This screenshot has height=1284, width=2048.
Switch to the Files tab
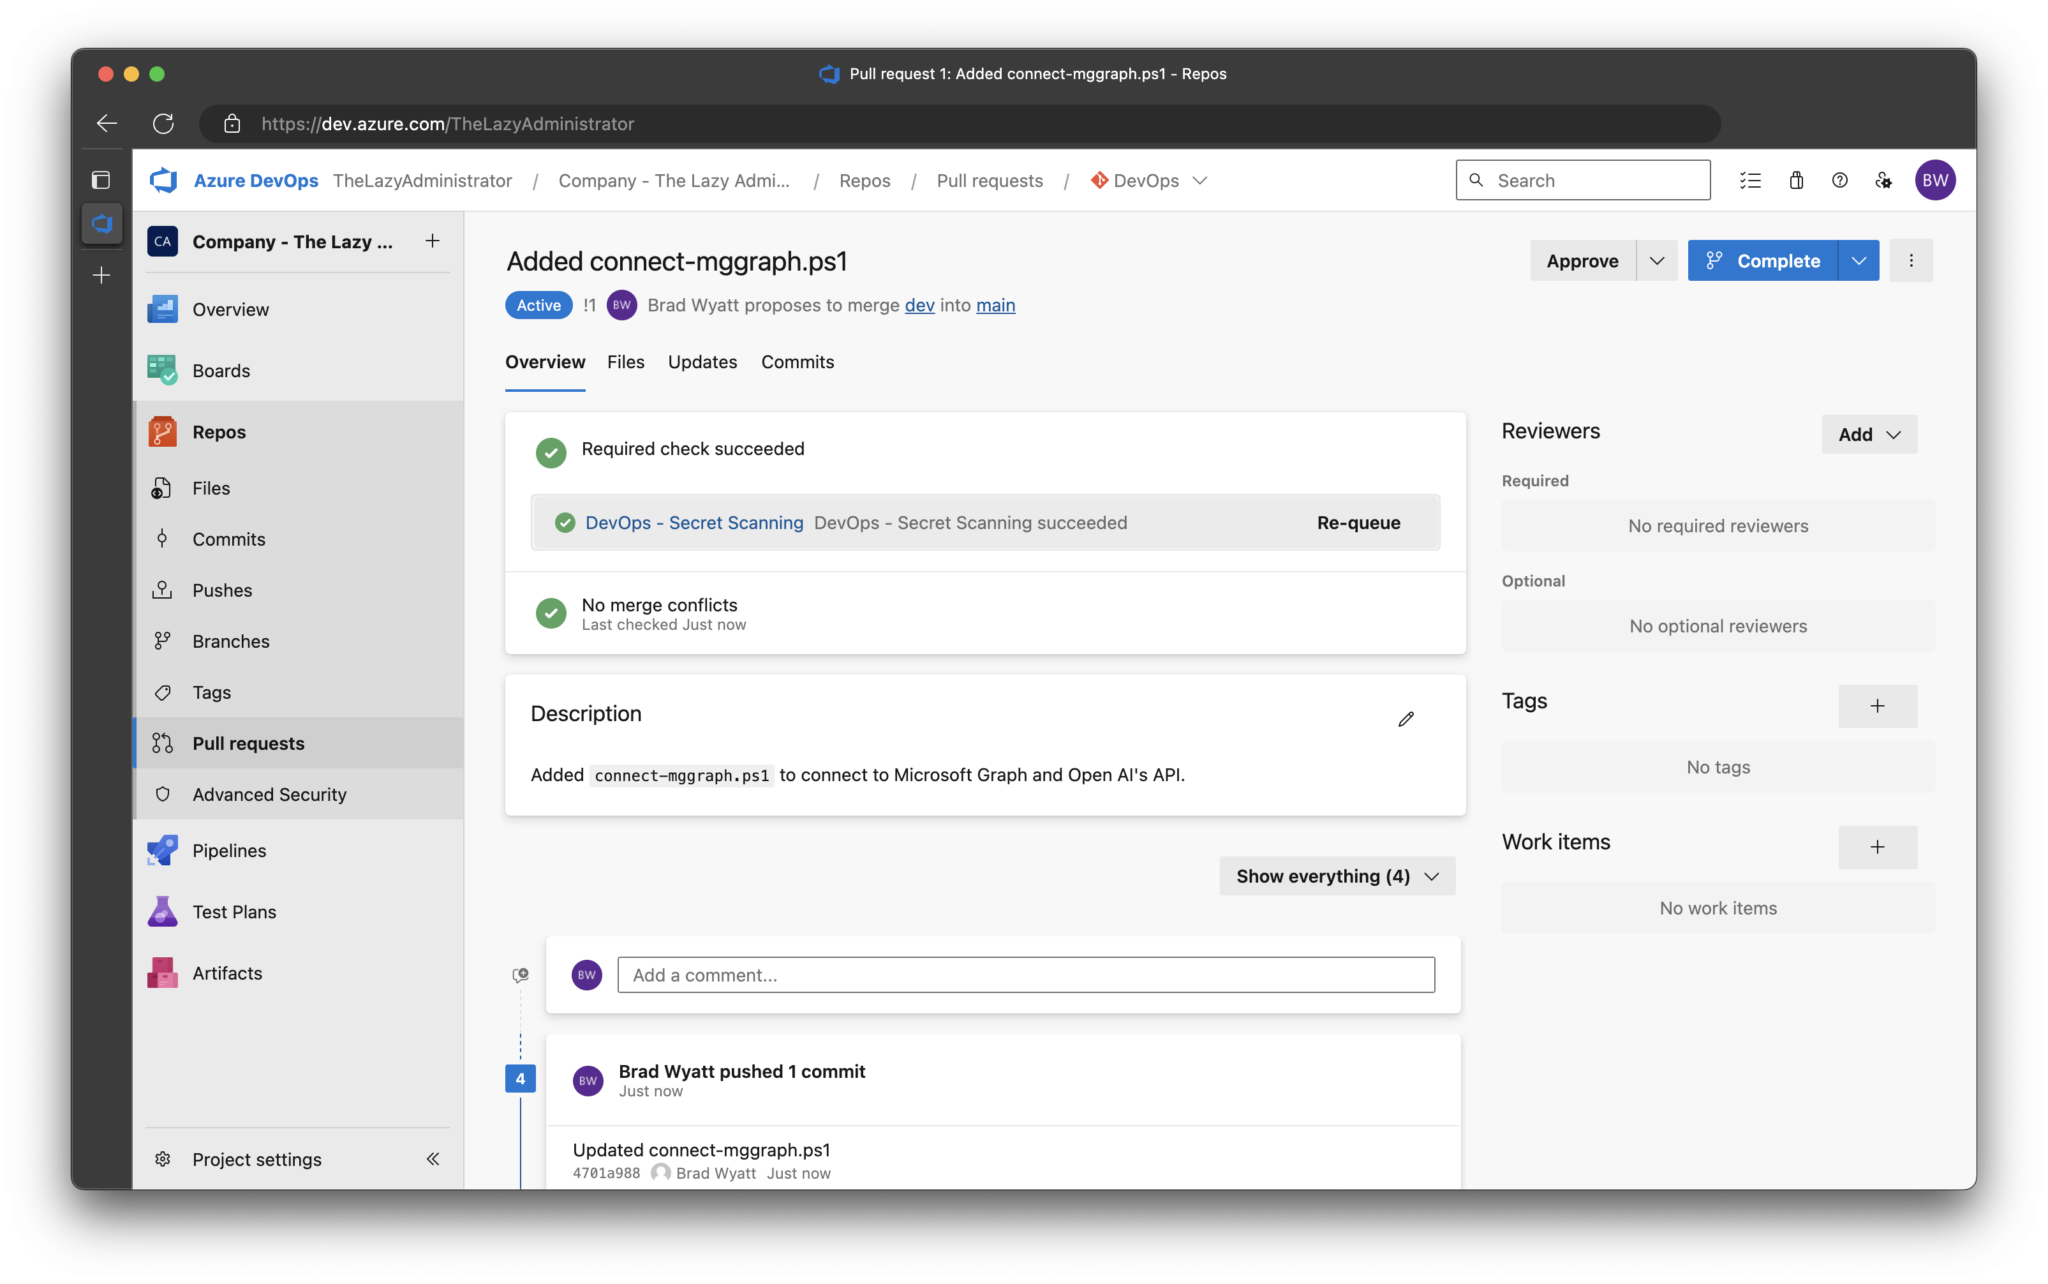[626, 362]
